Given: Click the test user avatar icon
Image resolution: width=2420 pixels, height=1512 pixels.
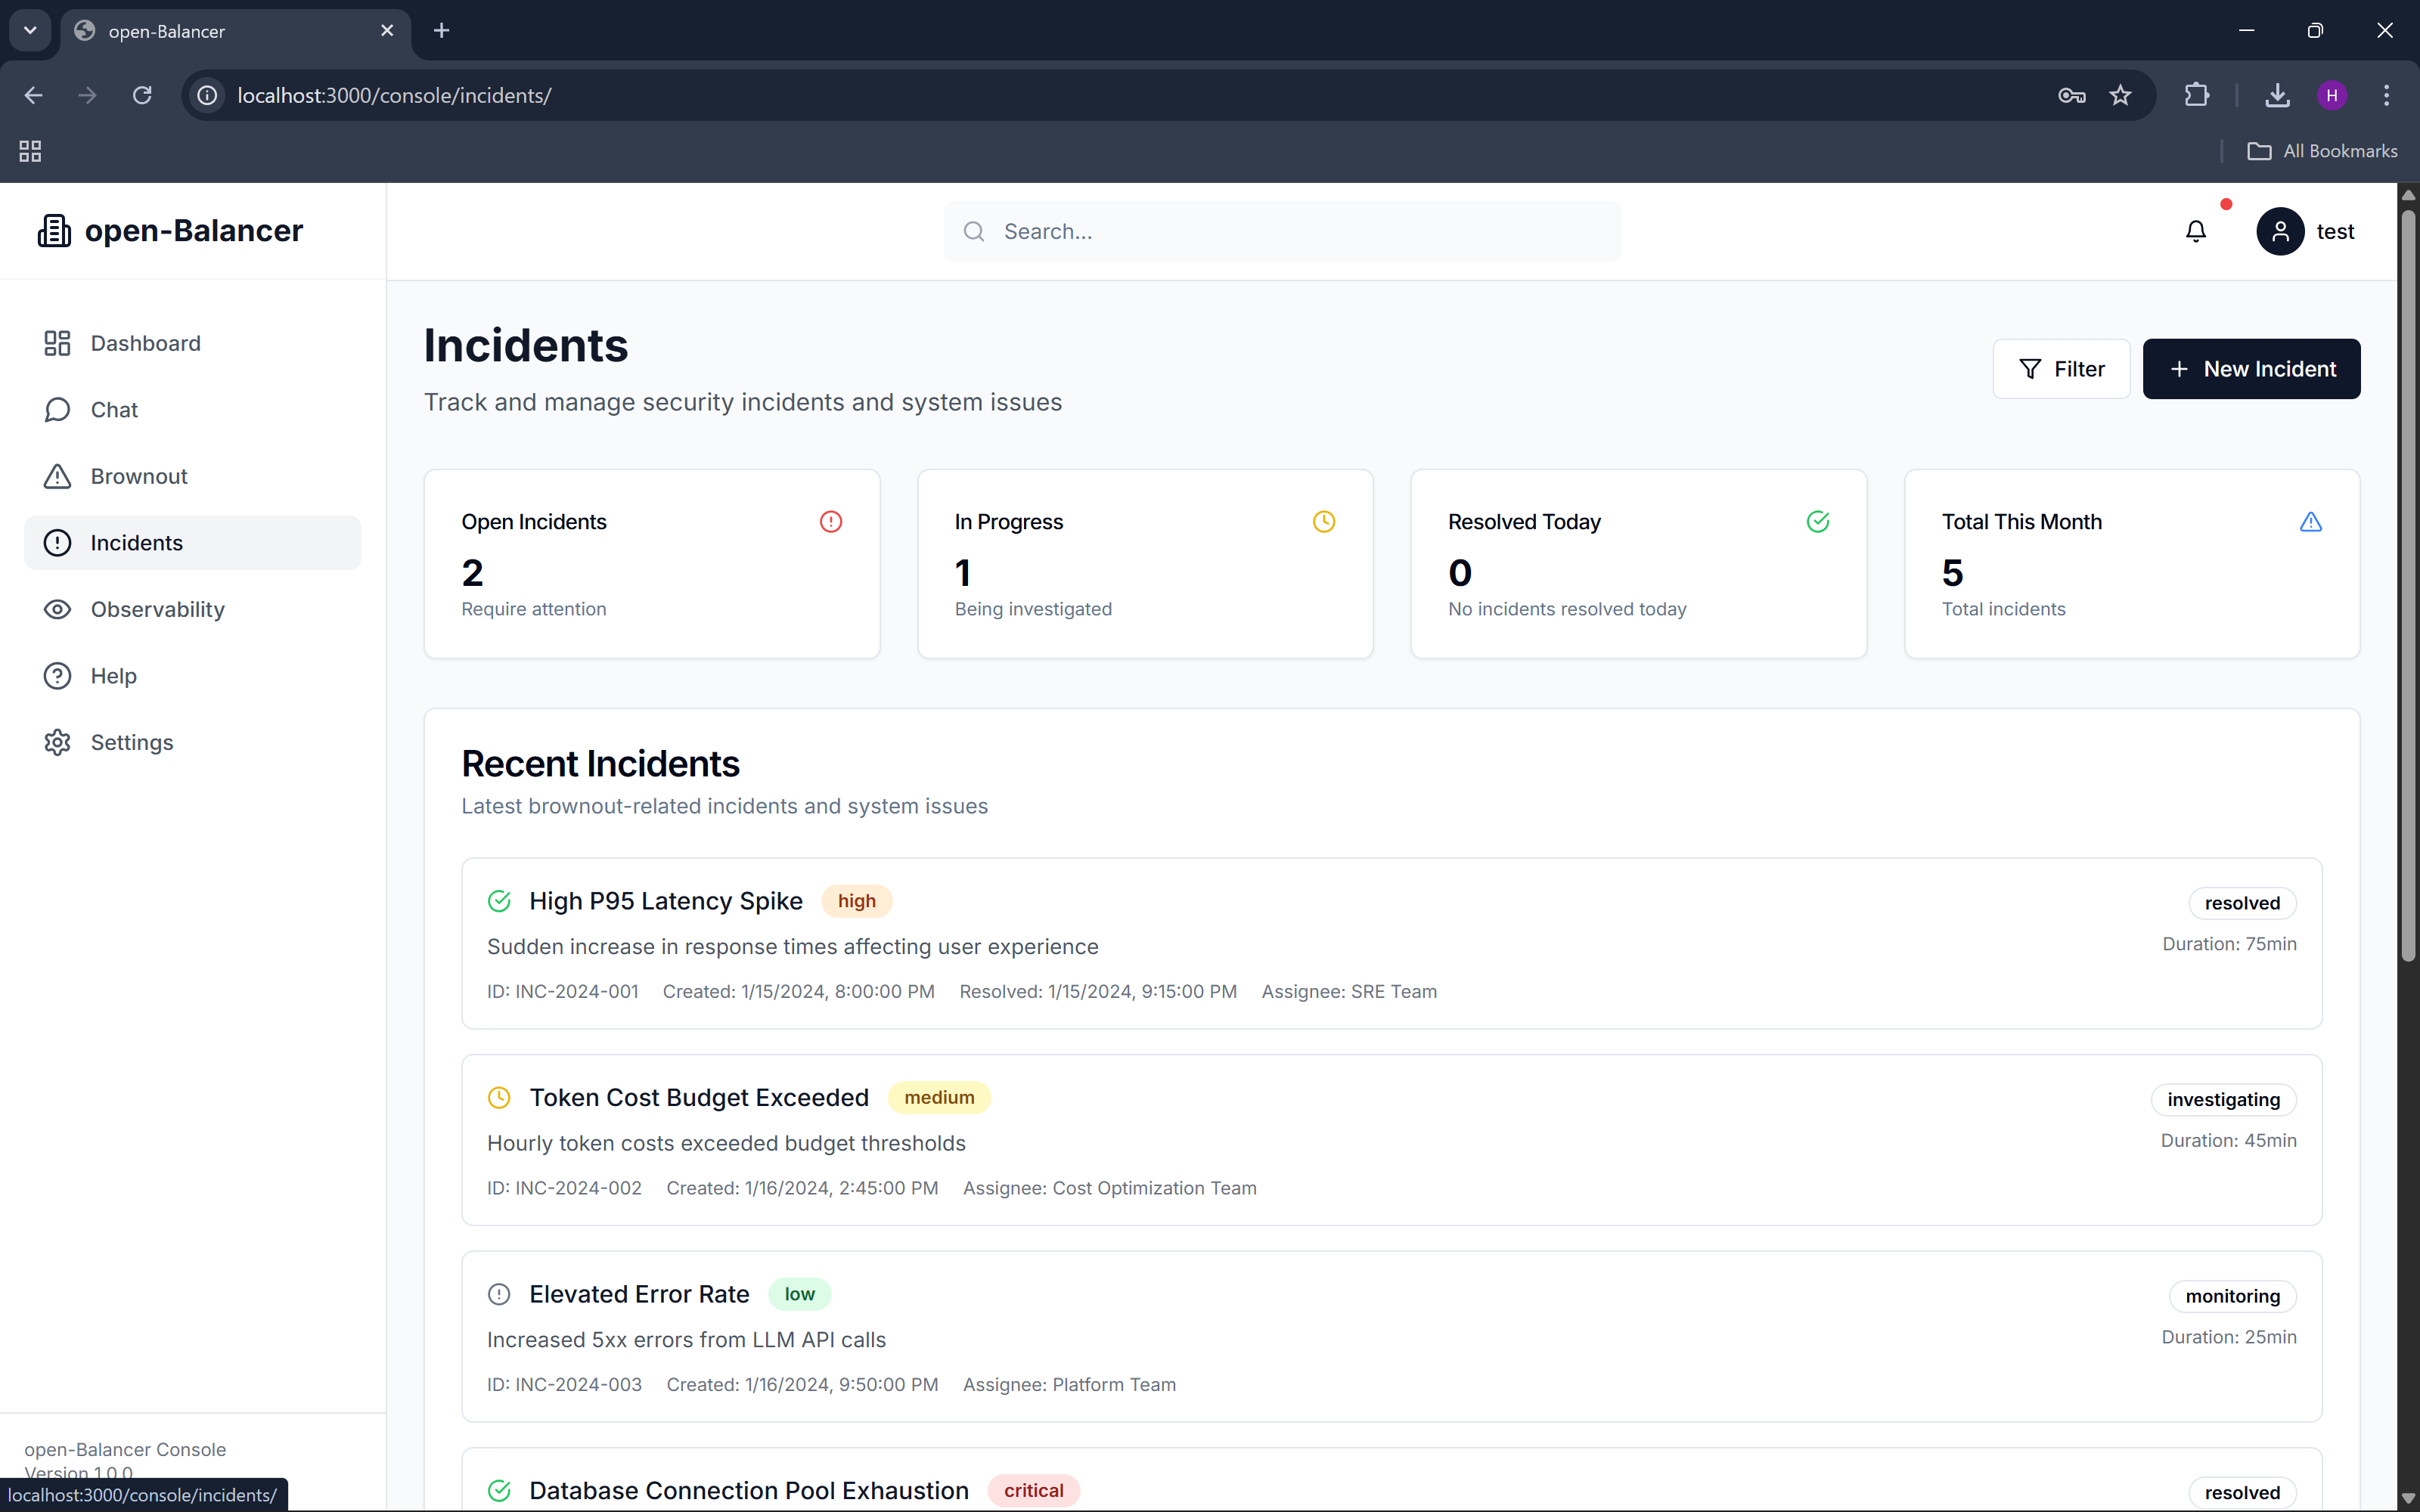Looking at the screenshot, I should (2280, 231).
